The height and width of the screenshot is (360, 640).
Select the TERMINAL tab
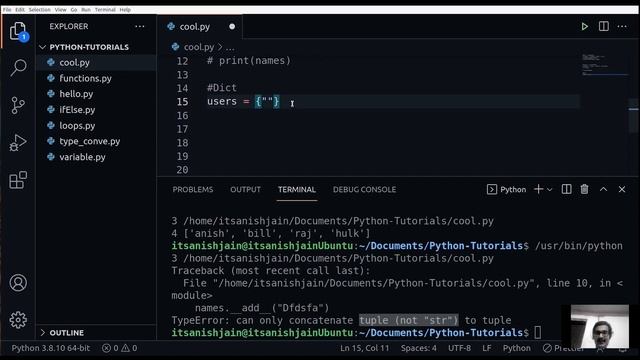[x=297, y=189]
